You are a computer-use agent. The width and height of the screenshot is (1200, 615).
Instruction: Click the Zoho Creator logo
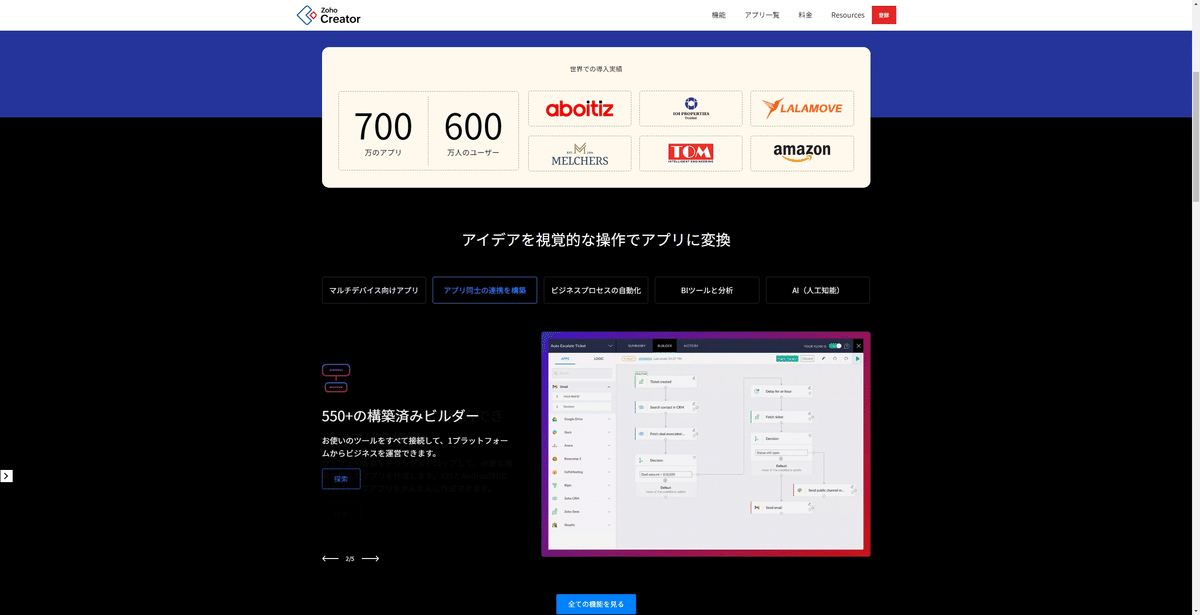click(x=329, y=15)
